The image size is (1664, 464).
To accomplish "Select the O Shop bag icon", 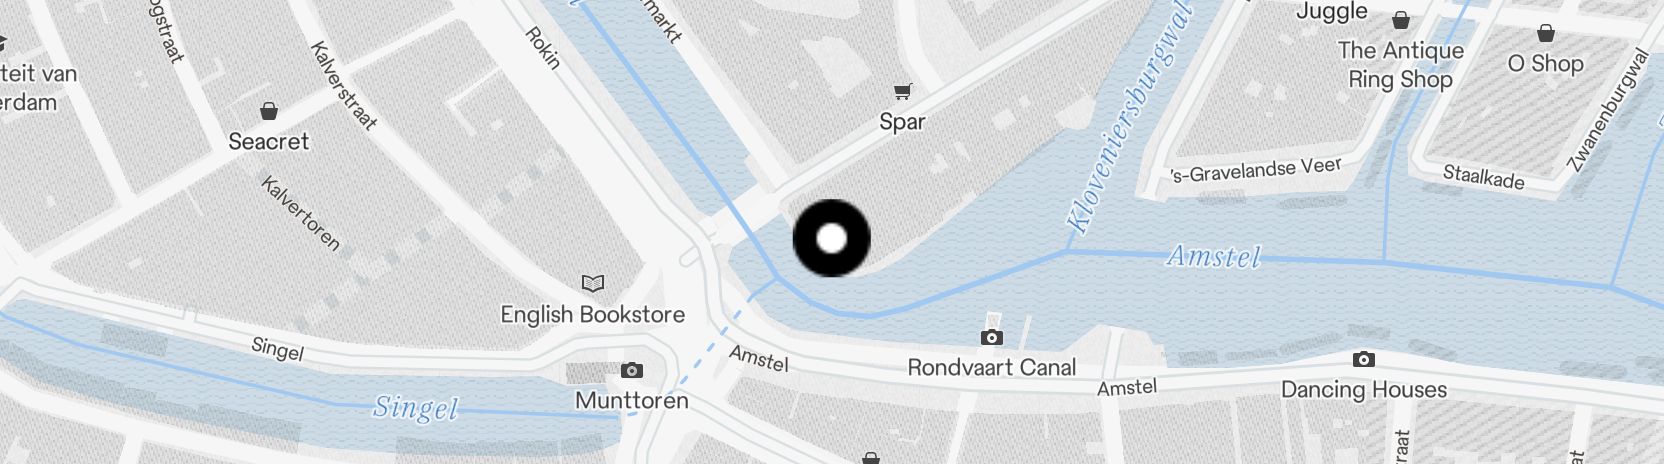I will point(1546,33).
